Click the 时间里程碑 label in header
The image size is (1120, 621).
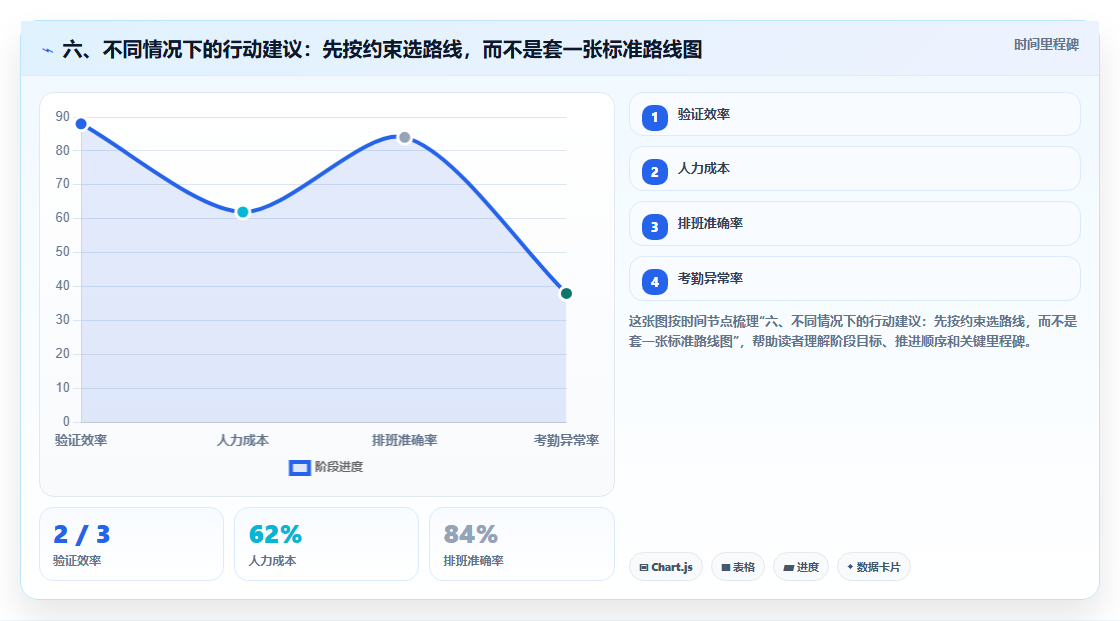point(1046,44)
